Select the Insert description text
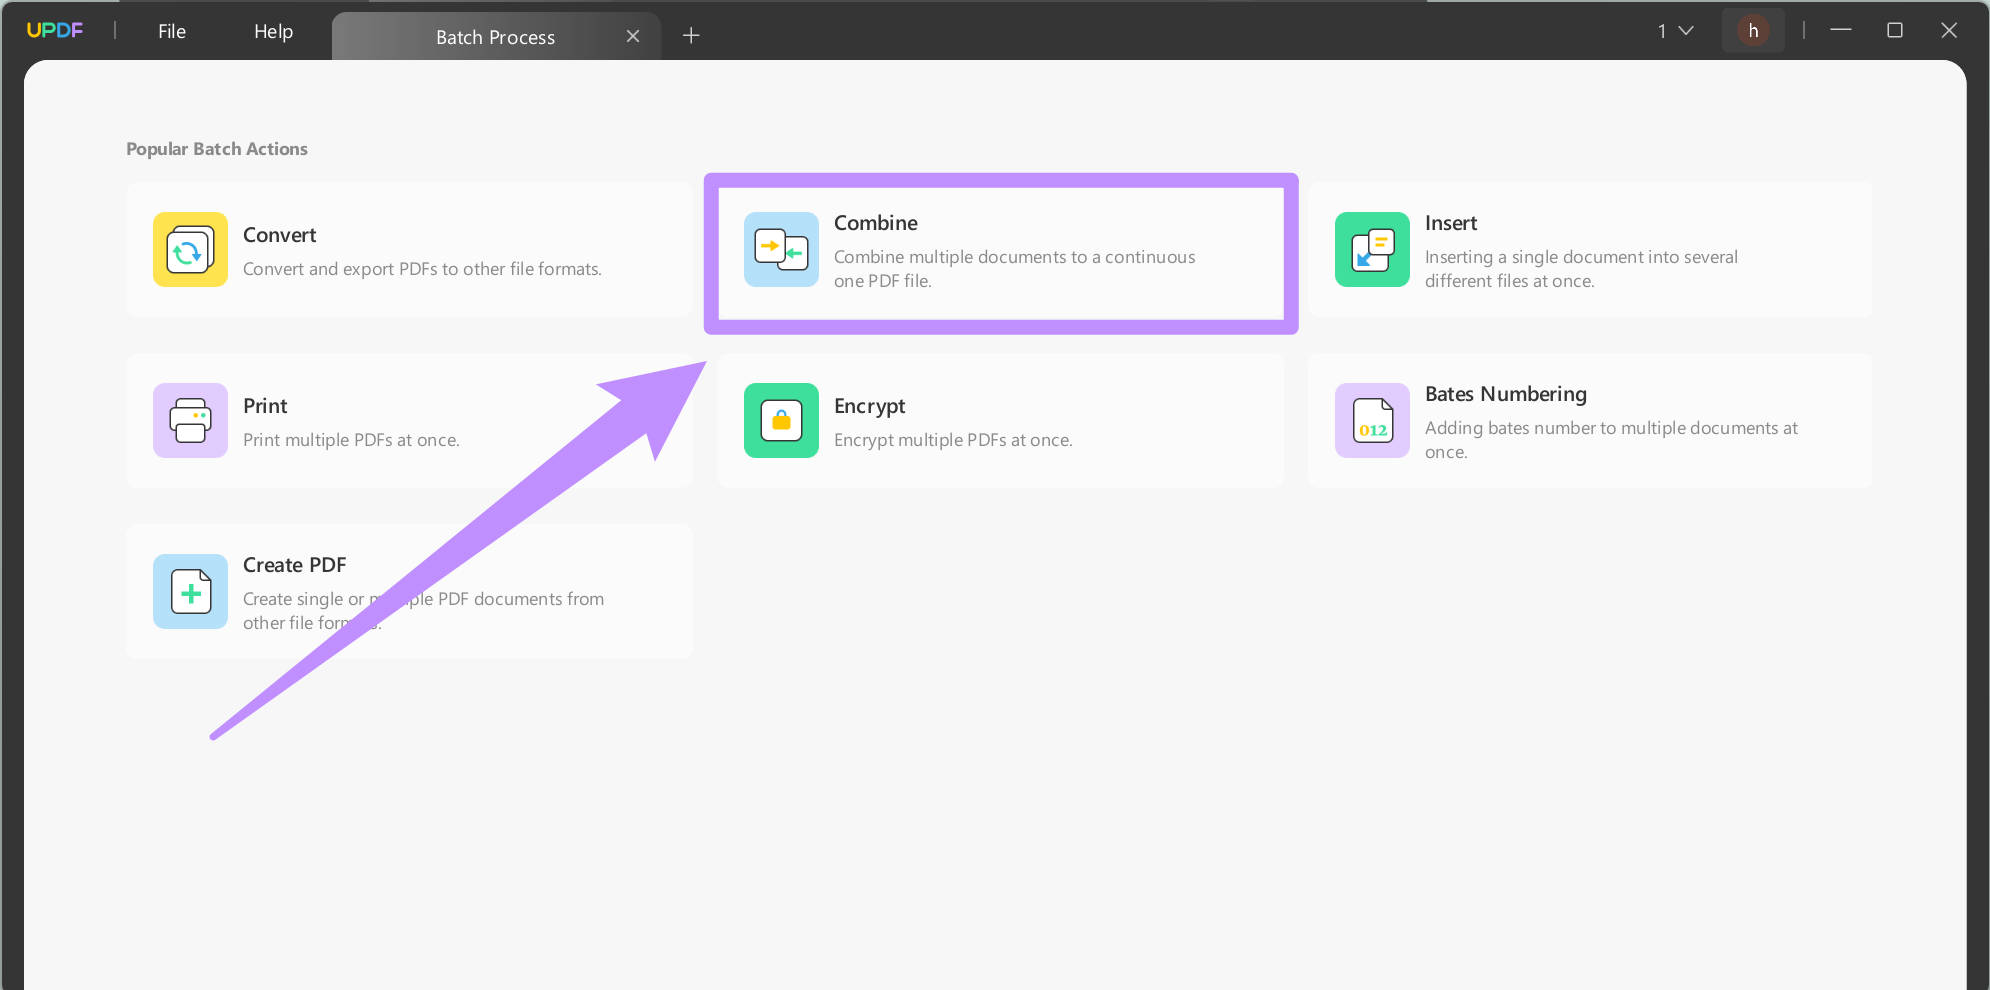This screenshot has height=990, width=1990. (1580, 269)
